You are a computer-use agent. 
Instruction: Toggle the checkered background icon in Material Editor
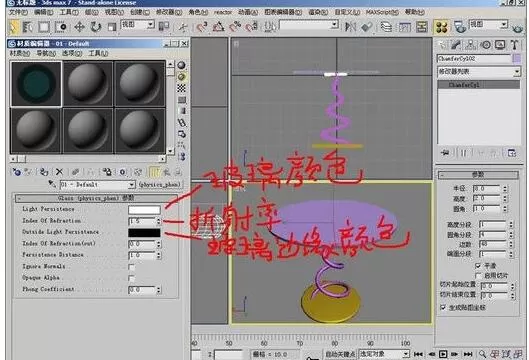click(x=182, y=88)
